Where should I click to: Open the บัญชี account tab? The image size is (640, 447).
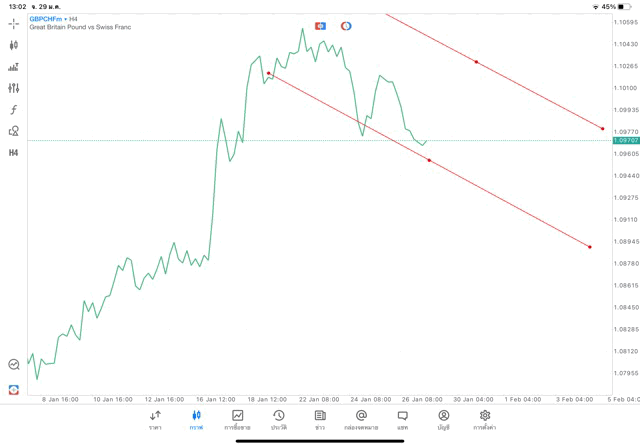(x=443, y=420)
